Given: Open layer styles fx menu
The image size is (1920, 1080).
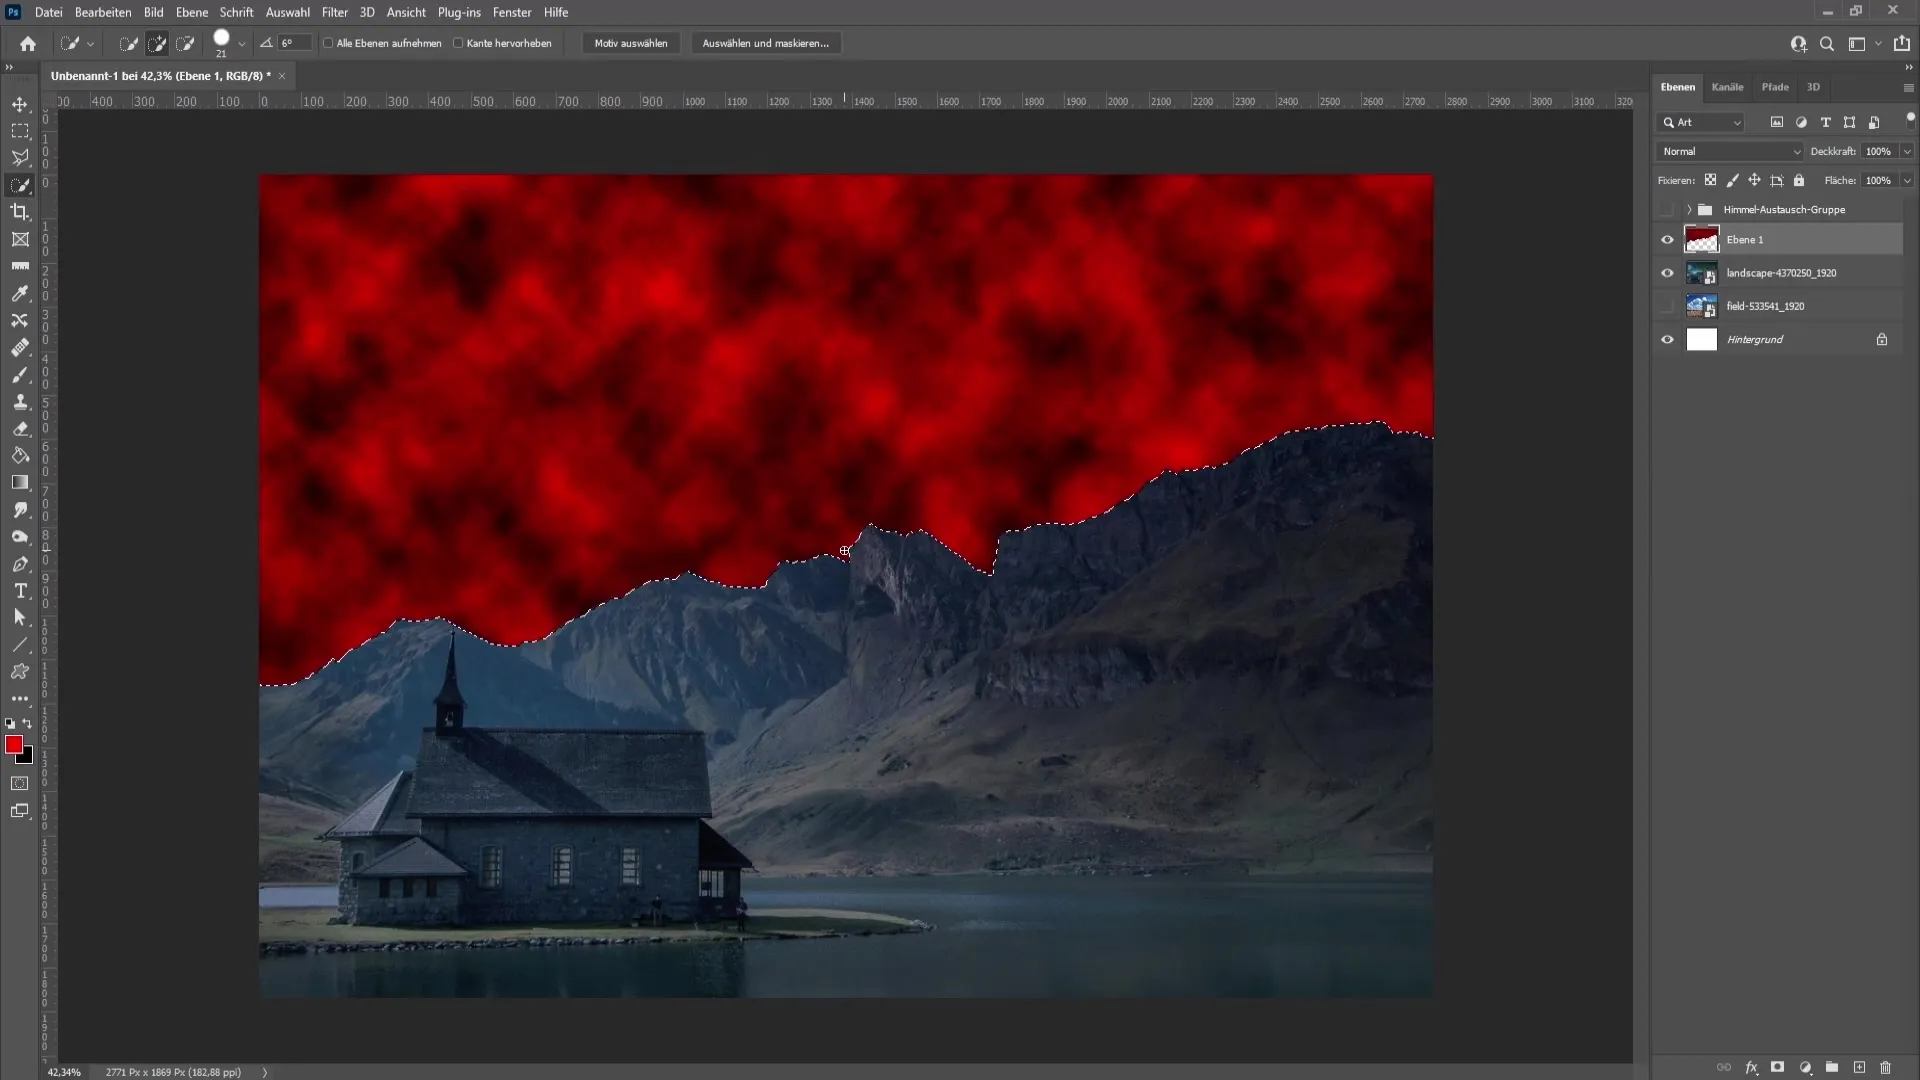Looking at the screenshot, I should [x=1751, y=1067].
